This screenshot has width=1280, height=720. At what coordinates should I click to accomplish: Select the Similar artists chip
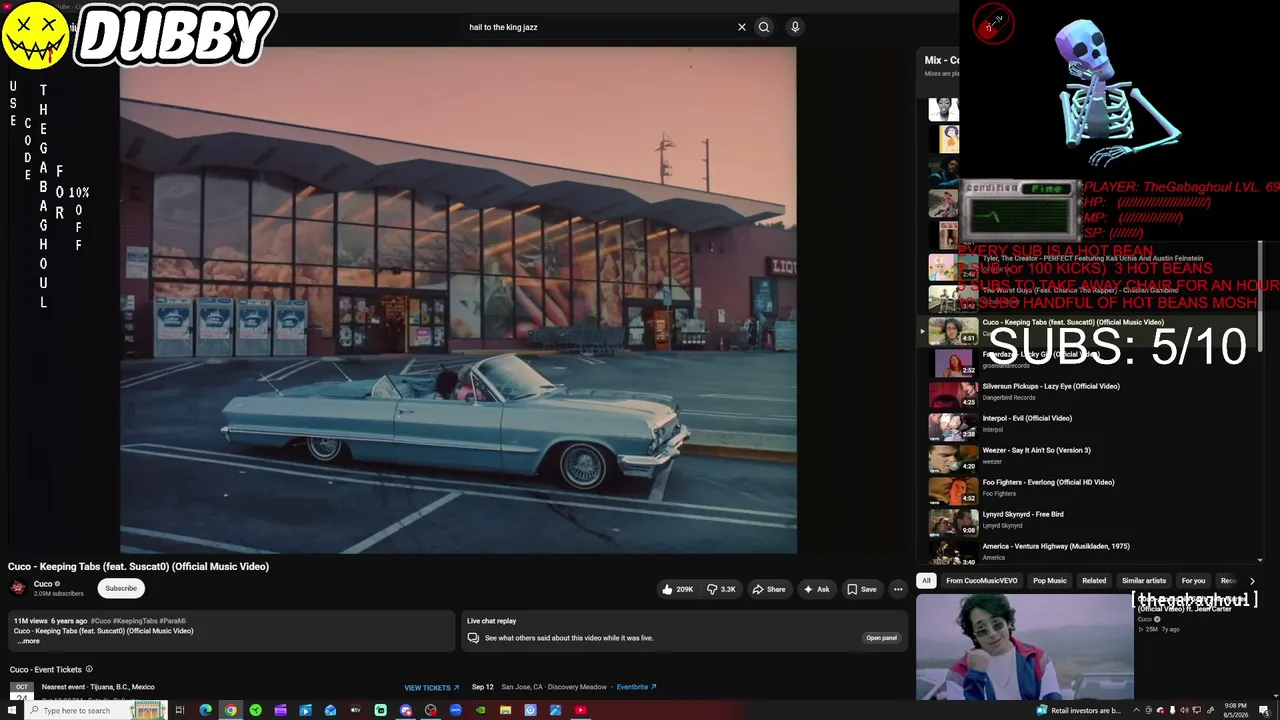coord(1144,581)
